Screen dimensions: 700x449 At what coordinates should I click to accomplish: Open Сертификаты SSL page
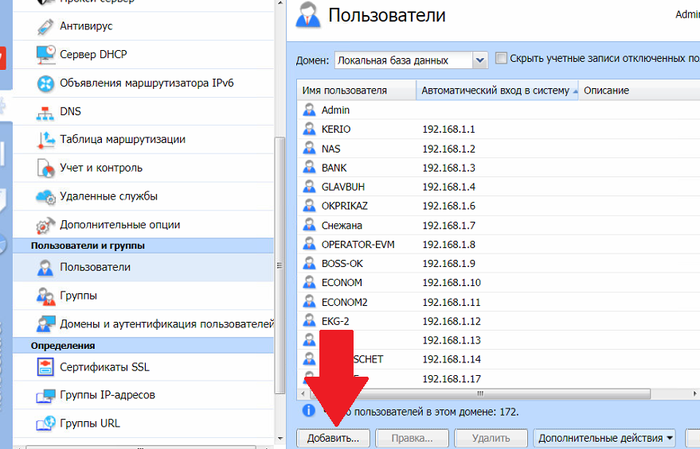coord(104,367)
